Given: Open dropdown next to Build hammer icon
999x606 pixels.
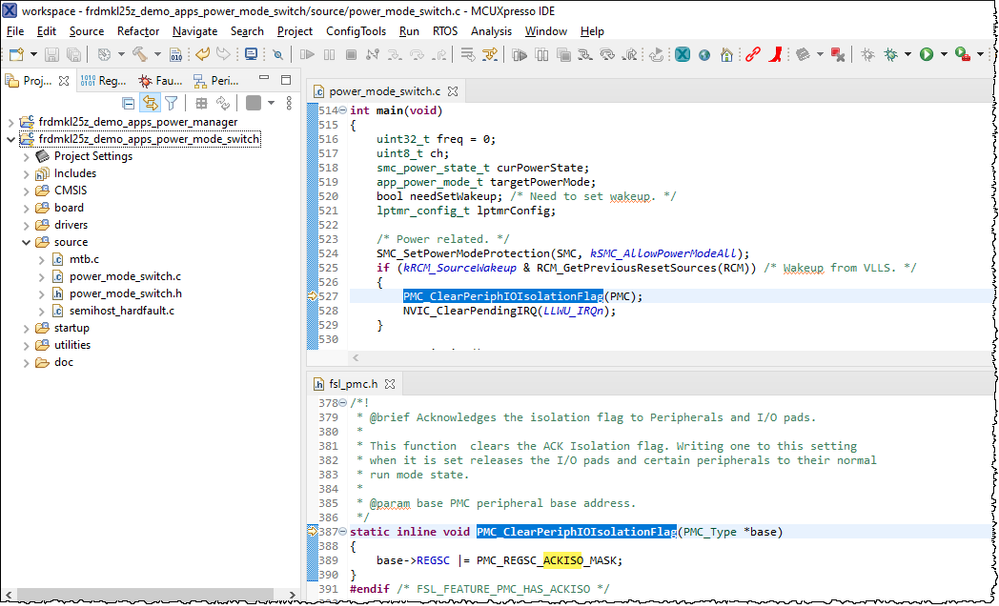Looking at the screenshot, I should pyautogui.click(x=157, y=55).
